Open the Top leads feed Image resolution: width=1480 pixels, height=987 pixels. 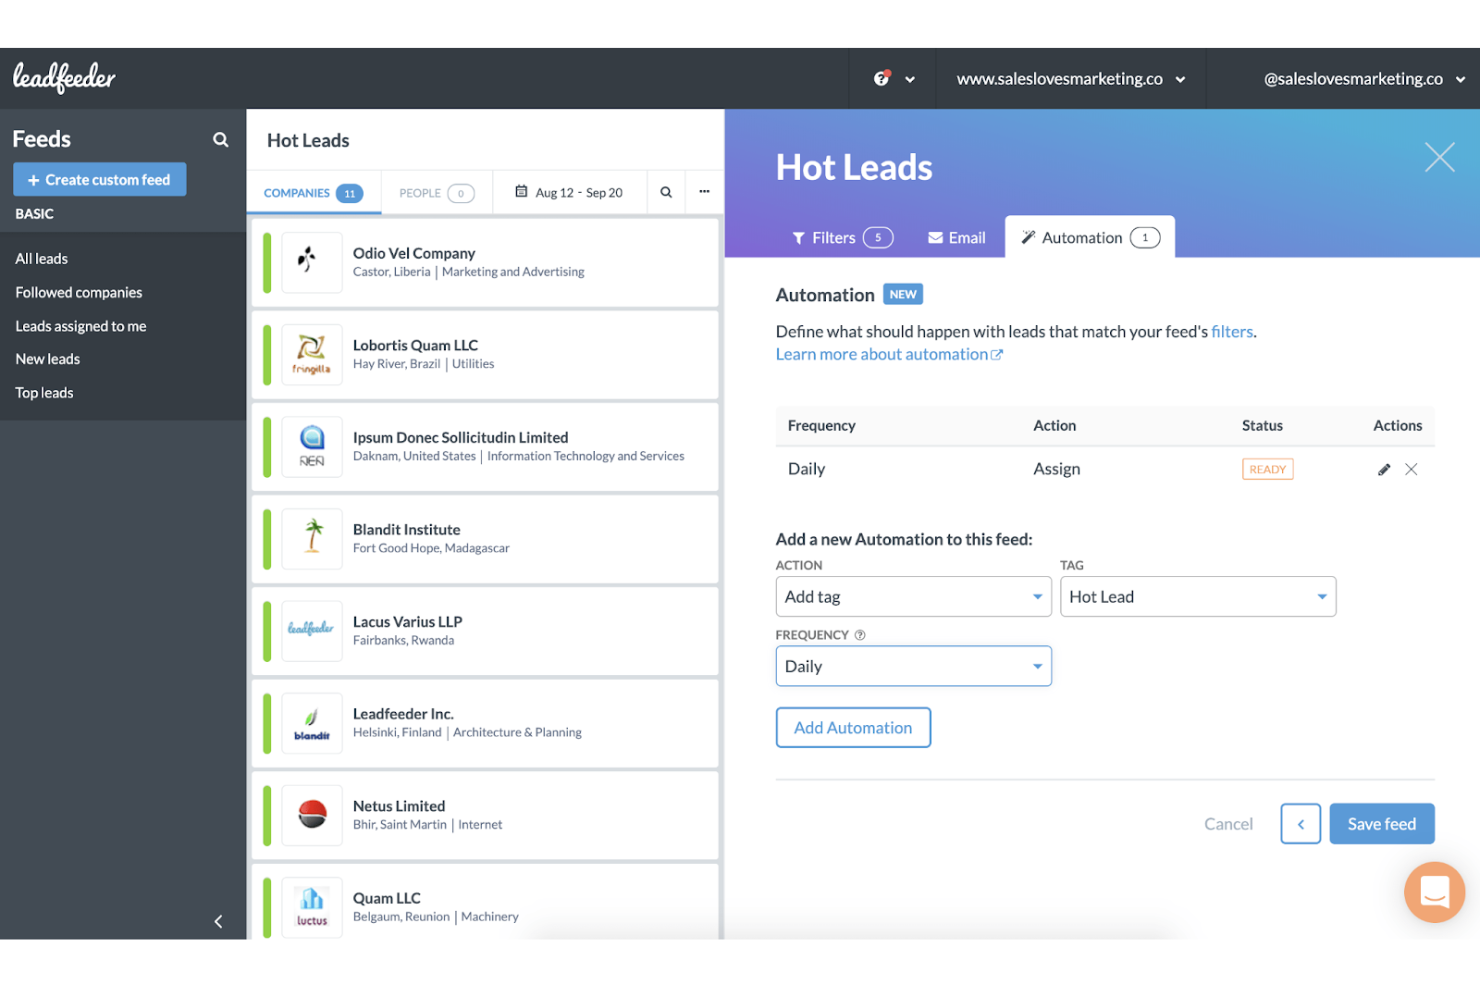(44, 393)
